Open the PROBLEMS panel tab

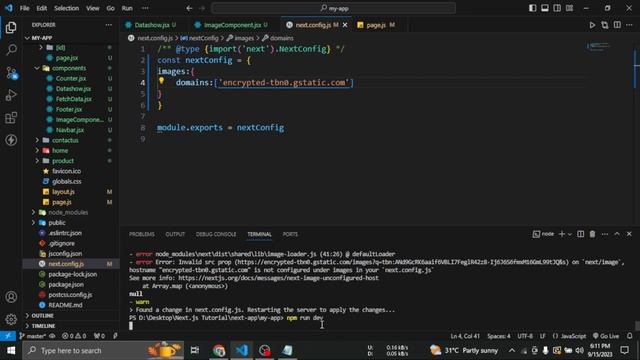142,234
